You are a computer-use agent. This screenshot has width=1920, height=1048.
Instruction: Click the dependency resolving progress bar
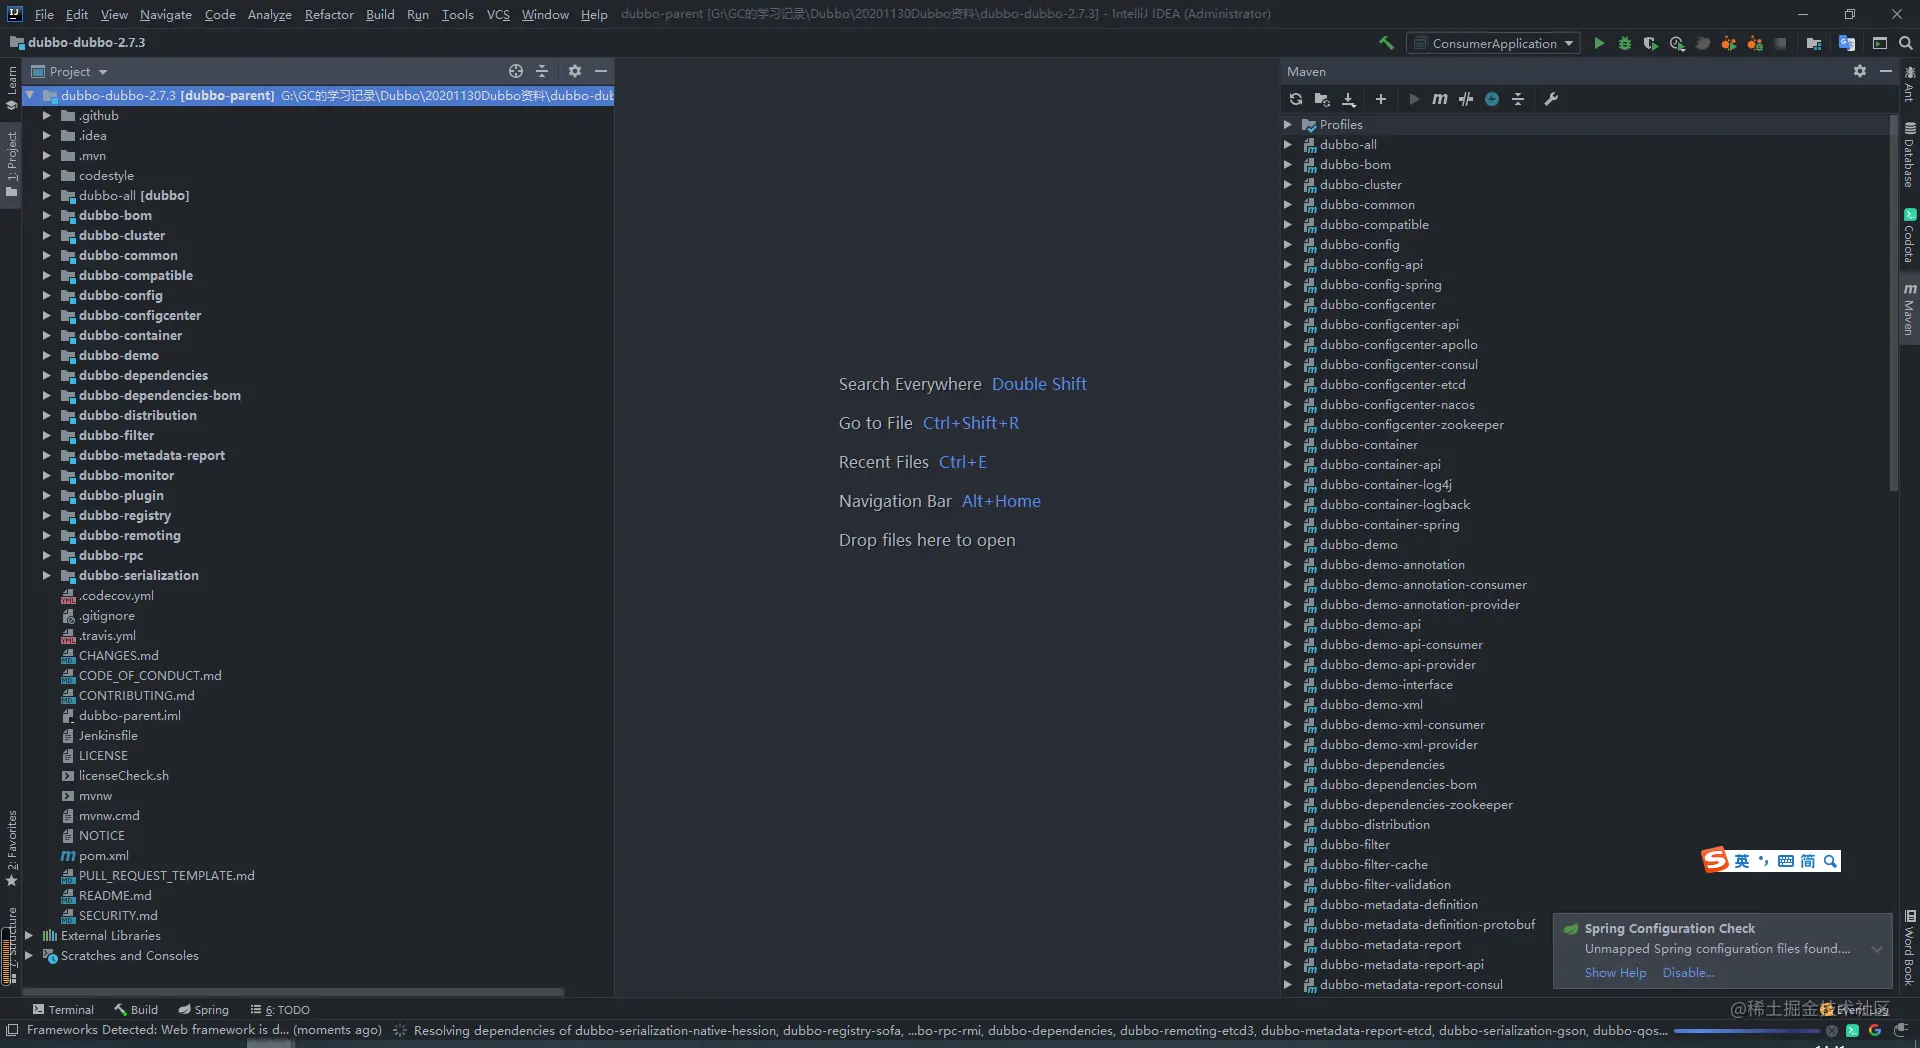(x=1746, y=1031)
